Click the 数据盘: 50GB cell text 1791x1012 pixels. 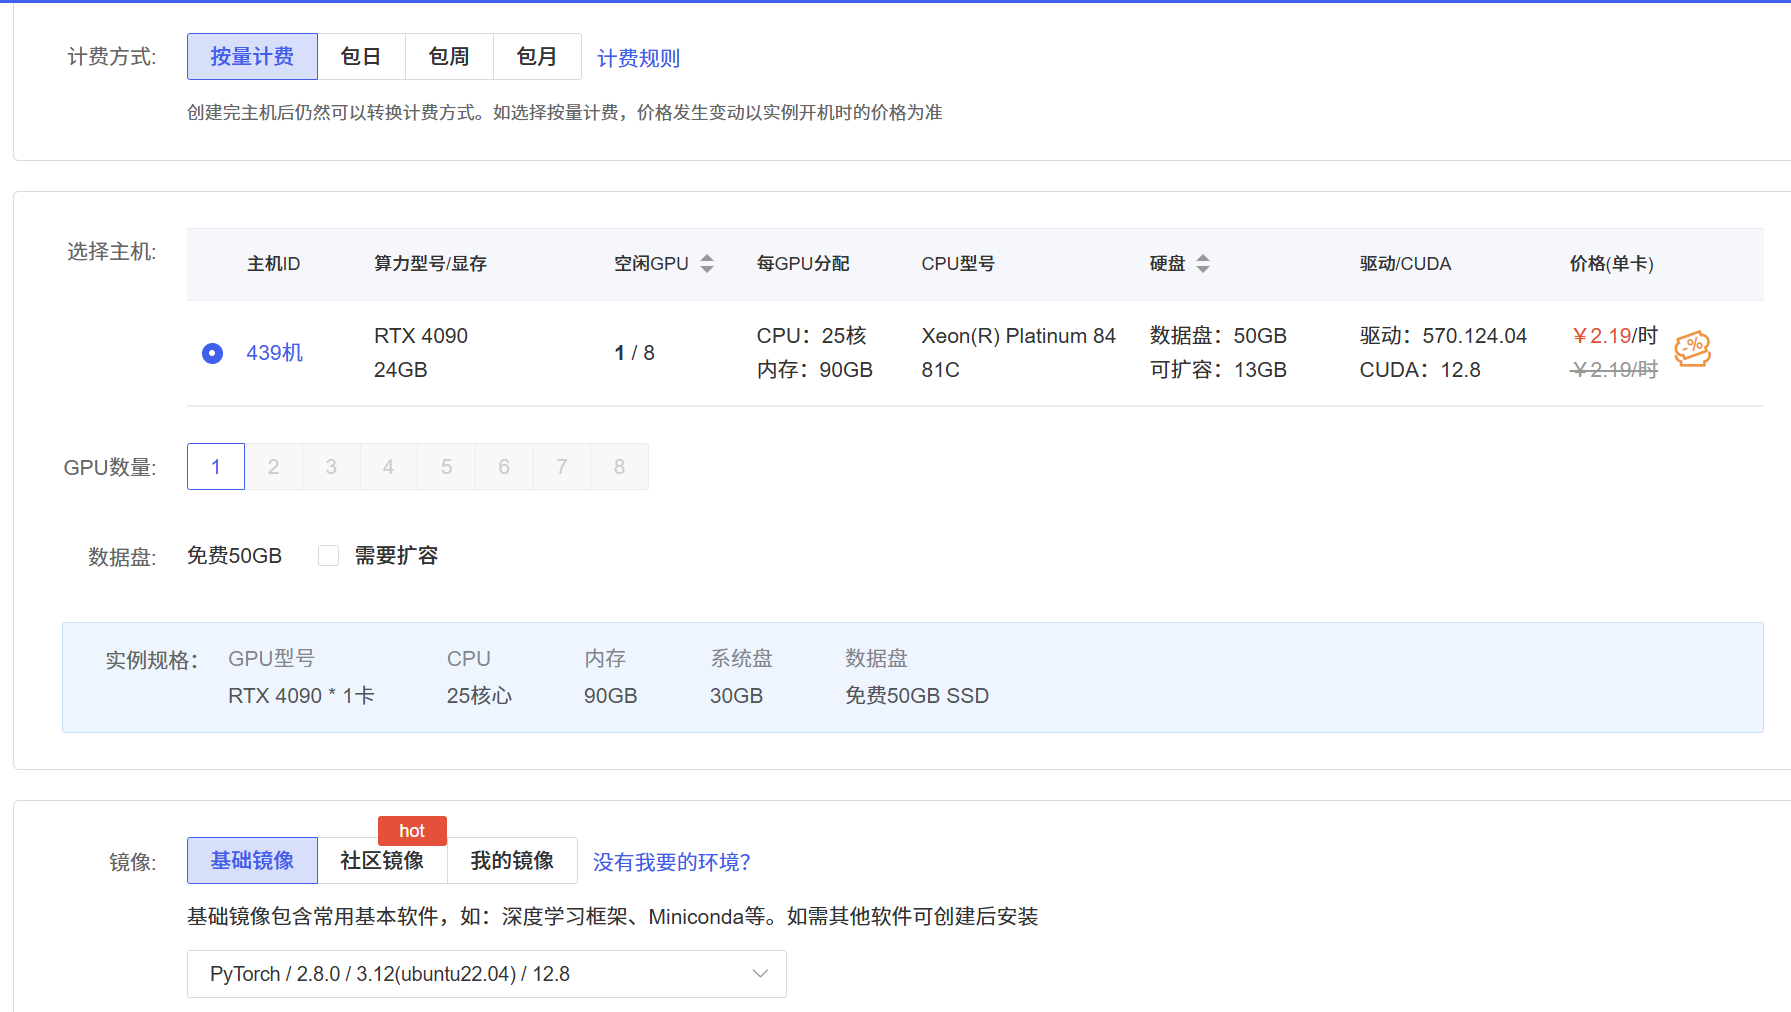click(1218, 336)
